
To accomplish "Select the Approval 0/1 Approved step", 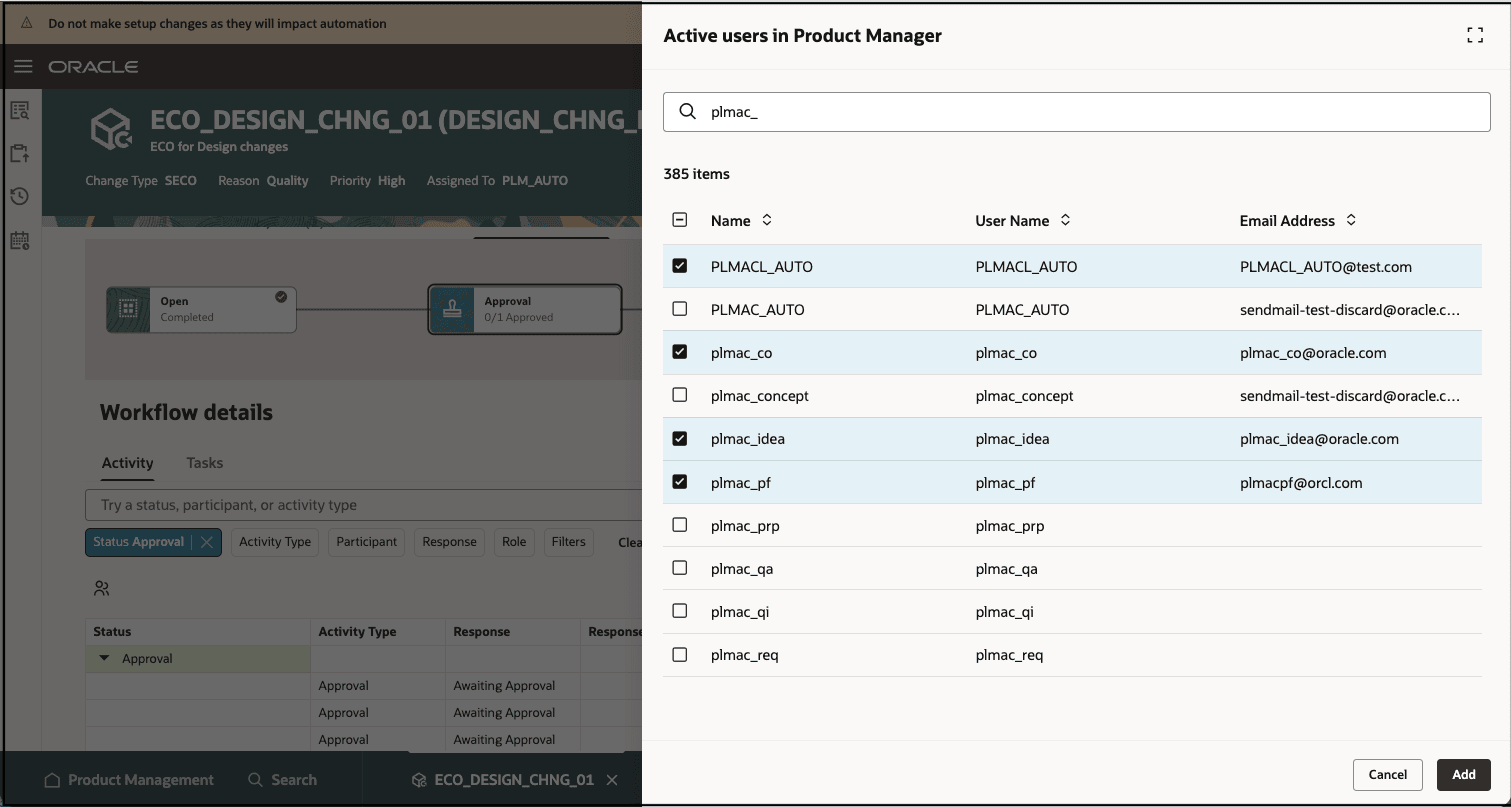I will tap(525, 309).
